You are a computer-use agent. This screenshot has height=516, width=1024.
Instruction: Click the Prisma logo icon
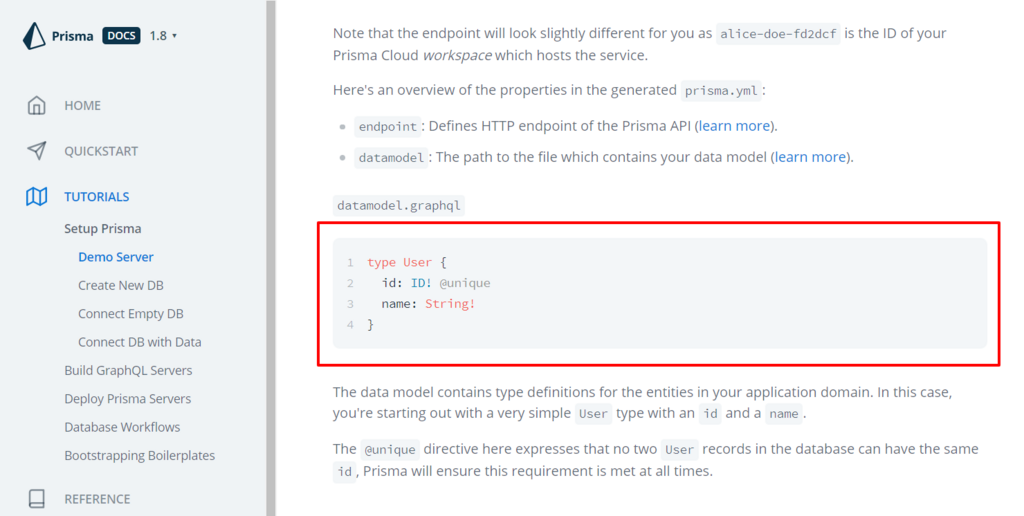click(x=34, y=36)
